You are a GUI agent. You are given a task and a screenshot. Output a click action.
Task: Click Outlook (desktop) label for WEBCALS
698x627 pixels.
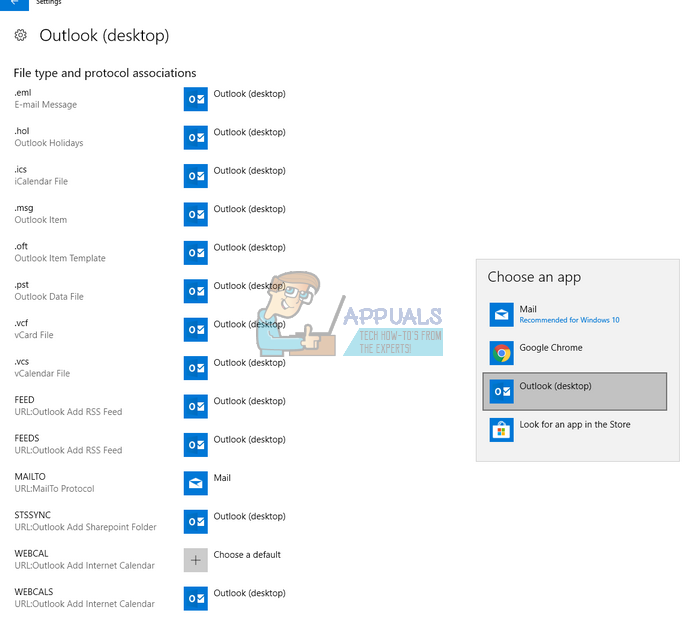pos(249,593)
